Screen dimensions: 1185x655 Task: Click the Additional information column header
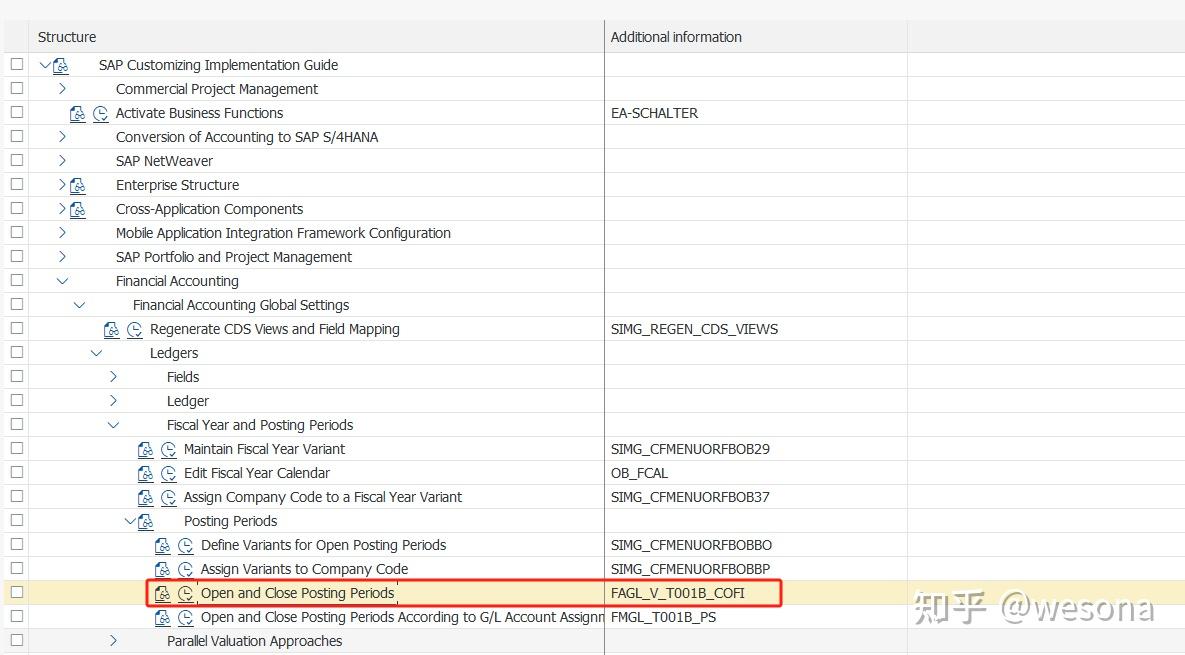point(676,37)
